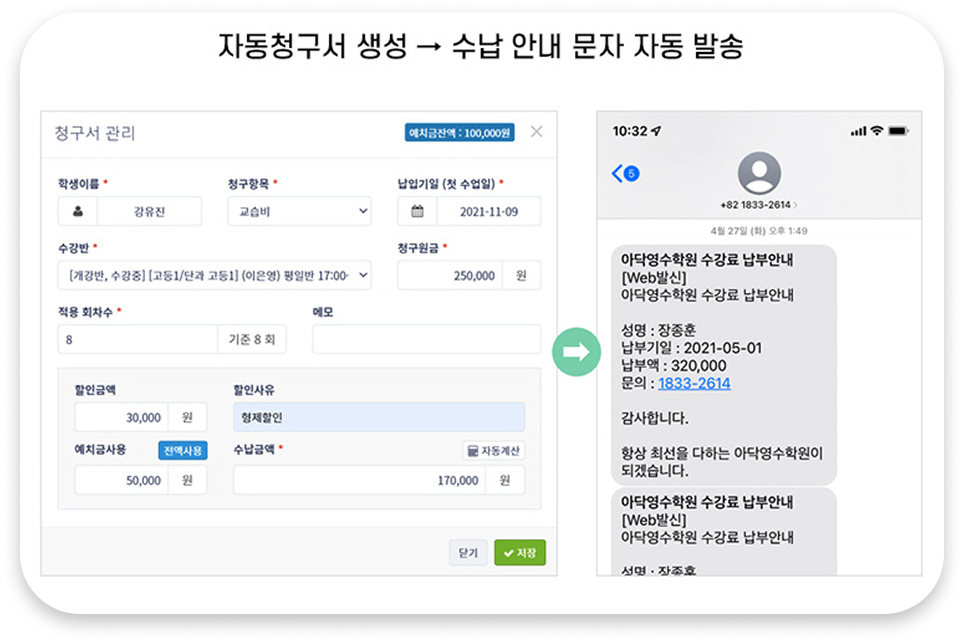Click the 예치금잔액 : 100,000원 badge
Screen dimensions: 964x642
[x=459, y=133]
